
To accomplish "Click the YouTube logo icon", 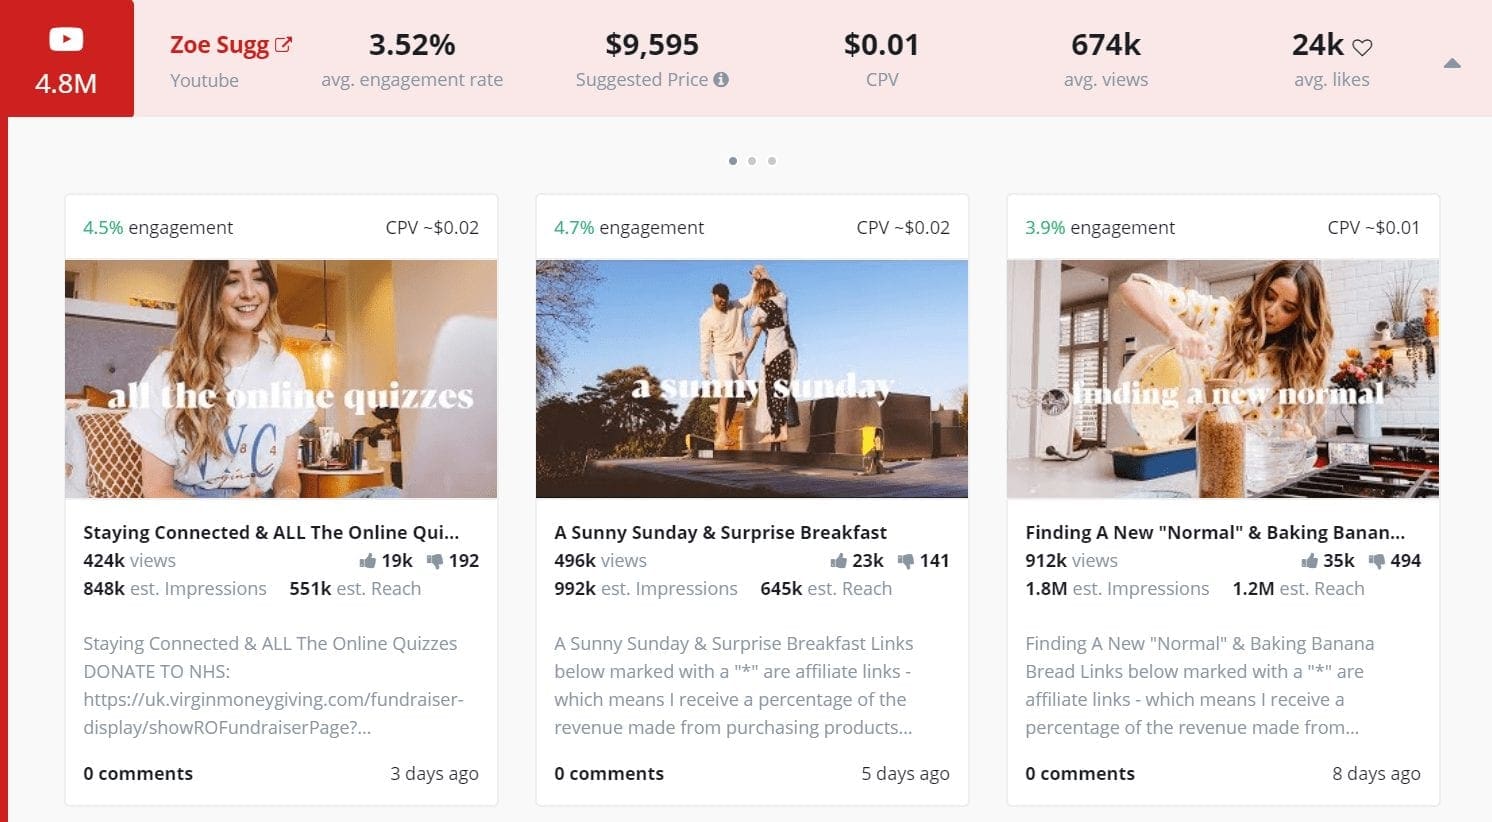I will point(66,40).
